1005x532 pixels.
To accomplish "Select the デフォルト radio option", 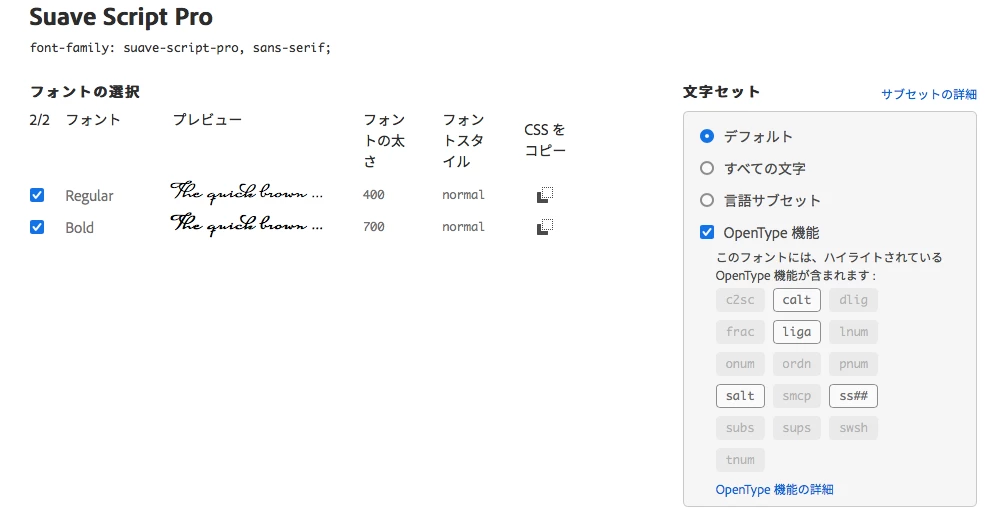I will (707, 136).
